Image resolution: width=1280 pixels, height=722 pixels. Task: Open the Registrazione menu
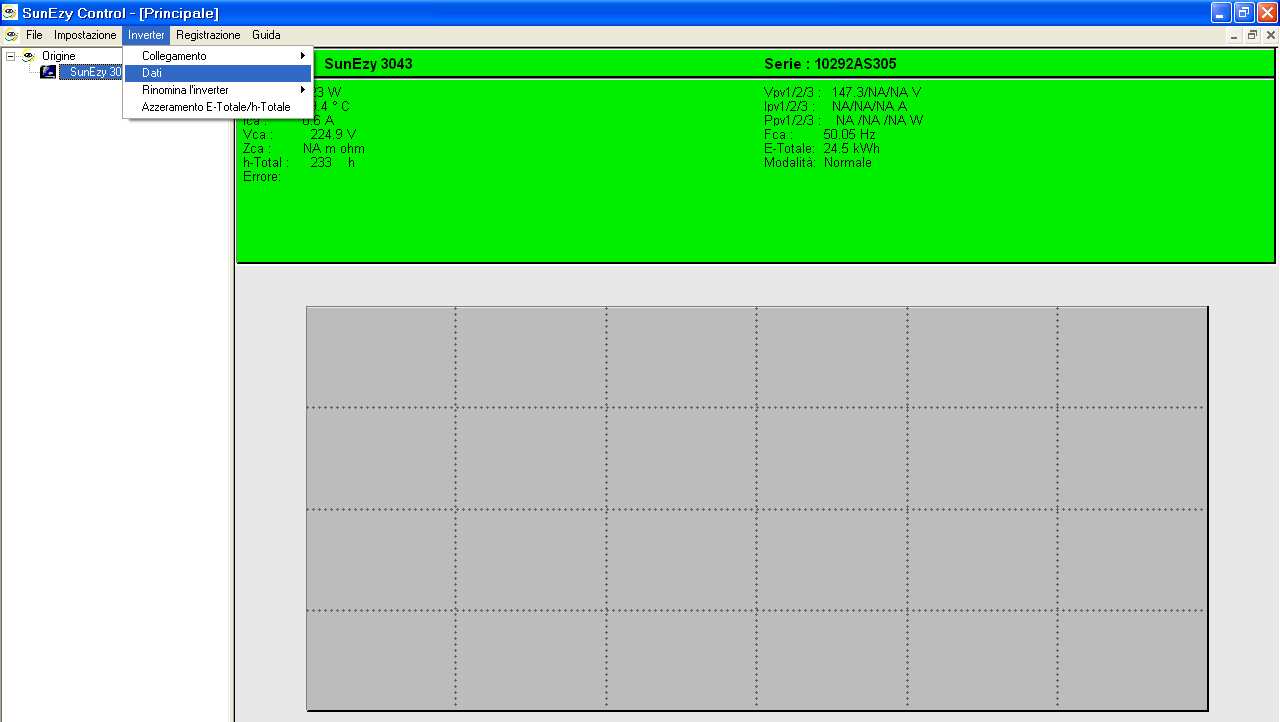208,35
